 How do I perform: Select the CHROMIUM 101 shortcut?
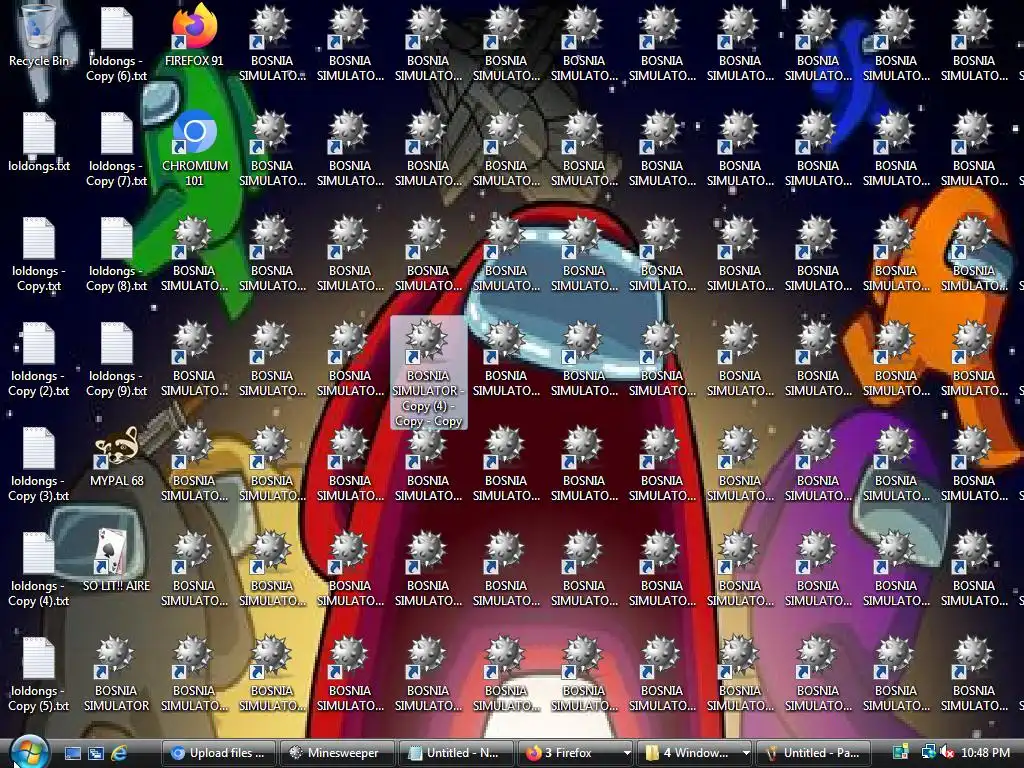[x=194, y=148]
